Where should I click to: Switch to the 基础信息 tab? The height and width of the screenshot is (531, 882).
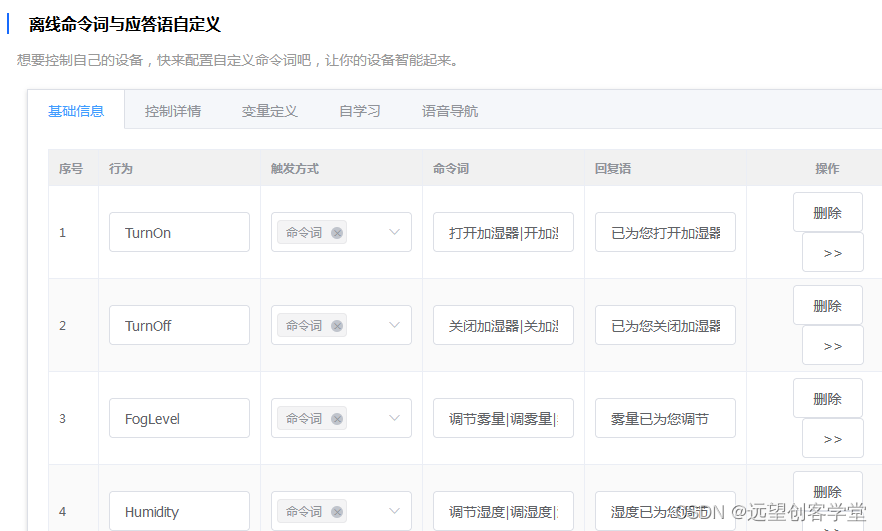(x=76, y=111)
